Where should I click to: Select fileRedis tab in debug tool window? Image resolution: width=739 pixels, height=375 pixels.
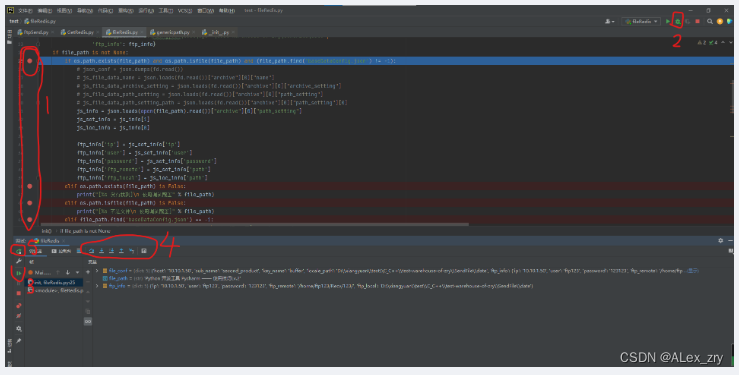pos(49,241)
